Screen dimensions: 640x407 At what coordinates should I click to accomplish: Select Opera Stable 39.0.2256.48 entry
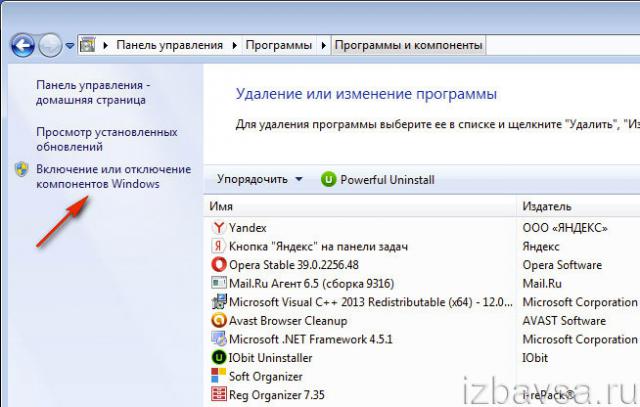(293, 265)
